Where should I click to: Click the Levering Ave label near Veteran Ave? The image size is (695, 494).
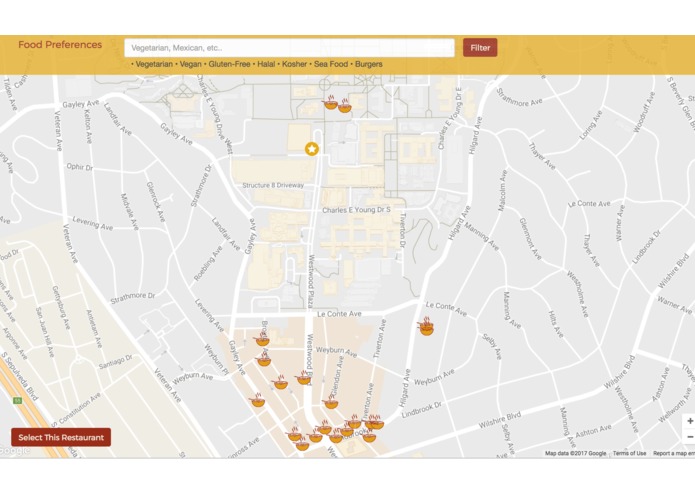(x=93, y=223)
